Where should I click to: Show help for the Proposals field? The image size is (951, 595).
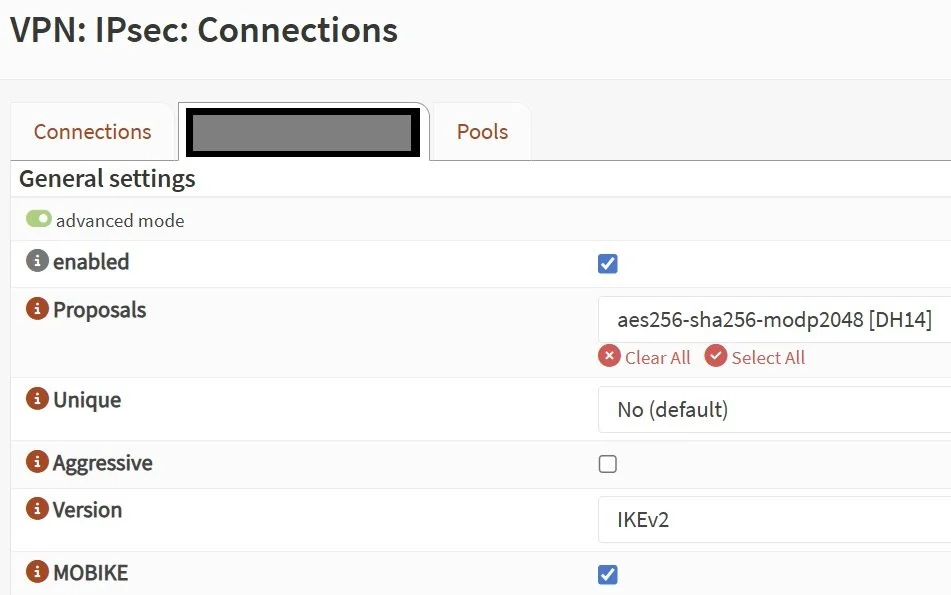click(x=37, y=309)
